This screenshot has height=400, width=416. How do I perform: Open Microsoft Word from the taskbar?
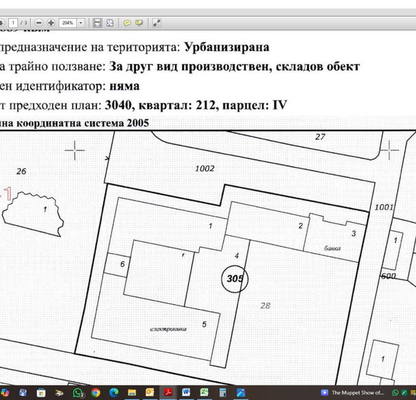(186, 393)
